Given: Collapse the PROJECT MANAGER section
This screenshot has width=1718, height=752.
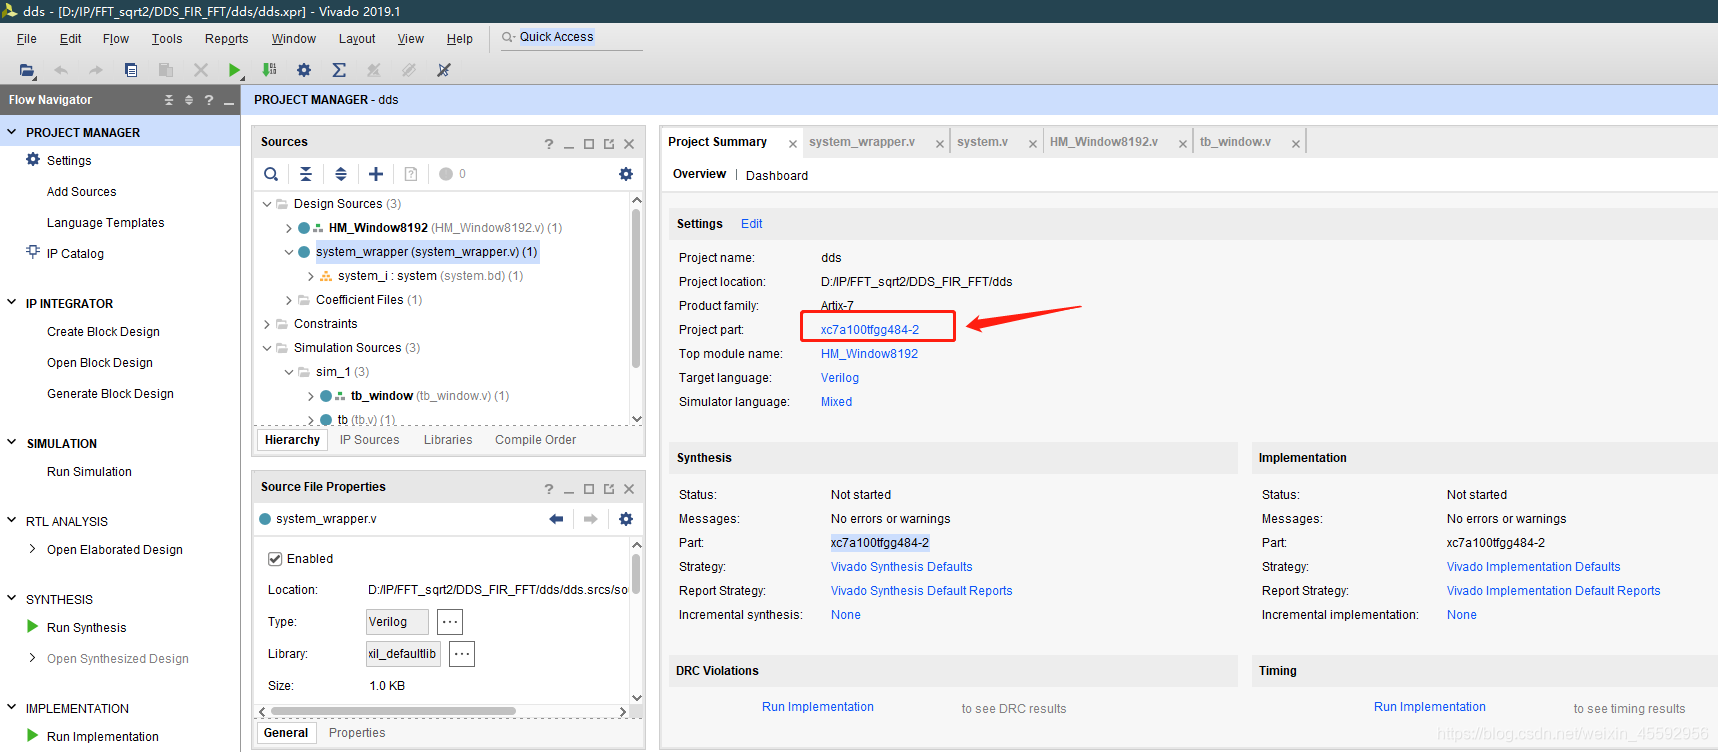Looking at the screenshot, I should [x=12, y=132].
